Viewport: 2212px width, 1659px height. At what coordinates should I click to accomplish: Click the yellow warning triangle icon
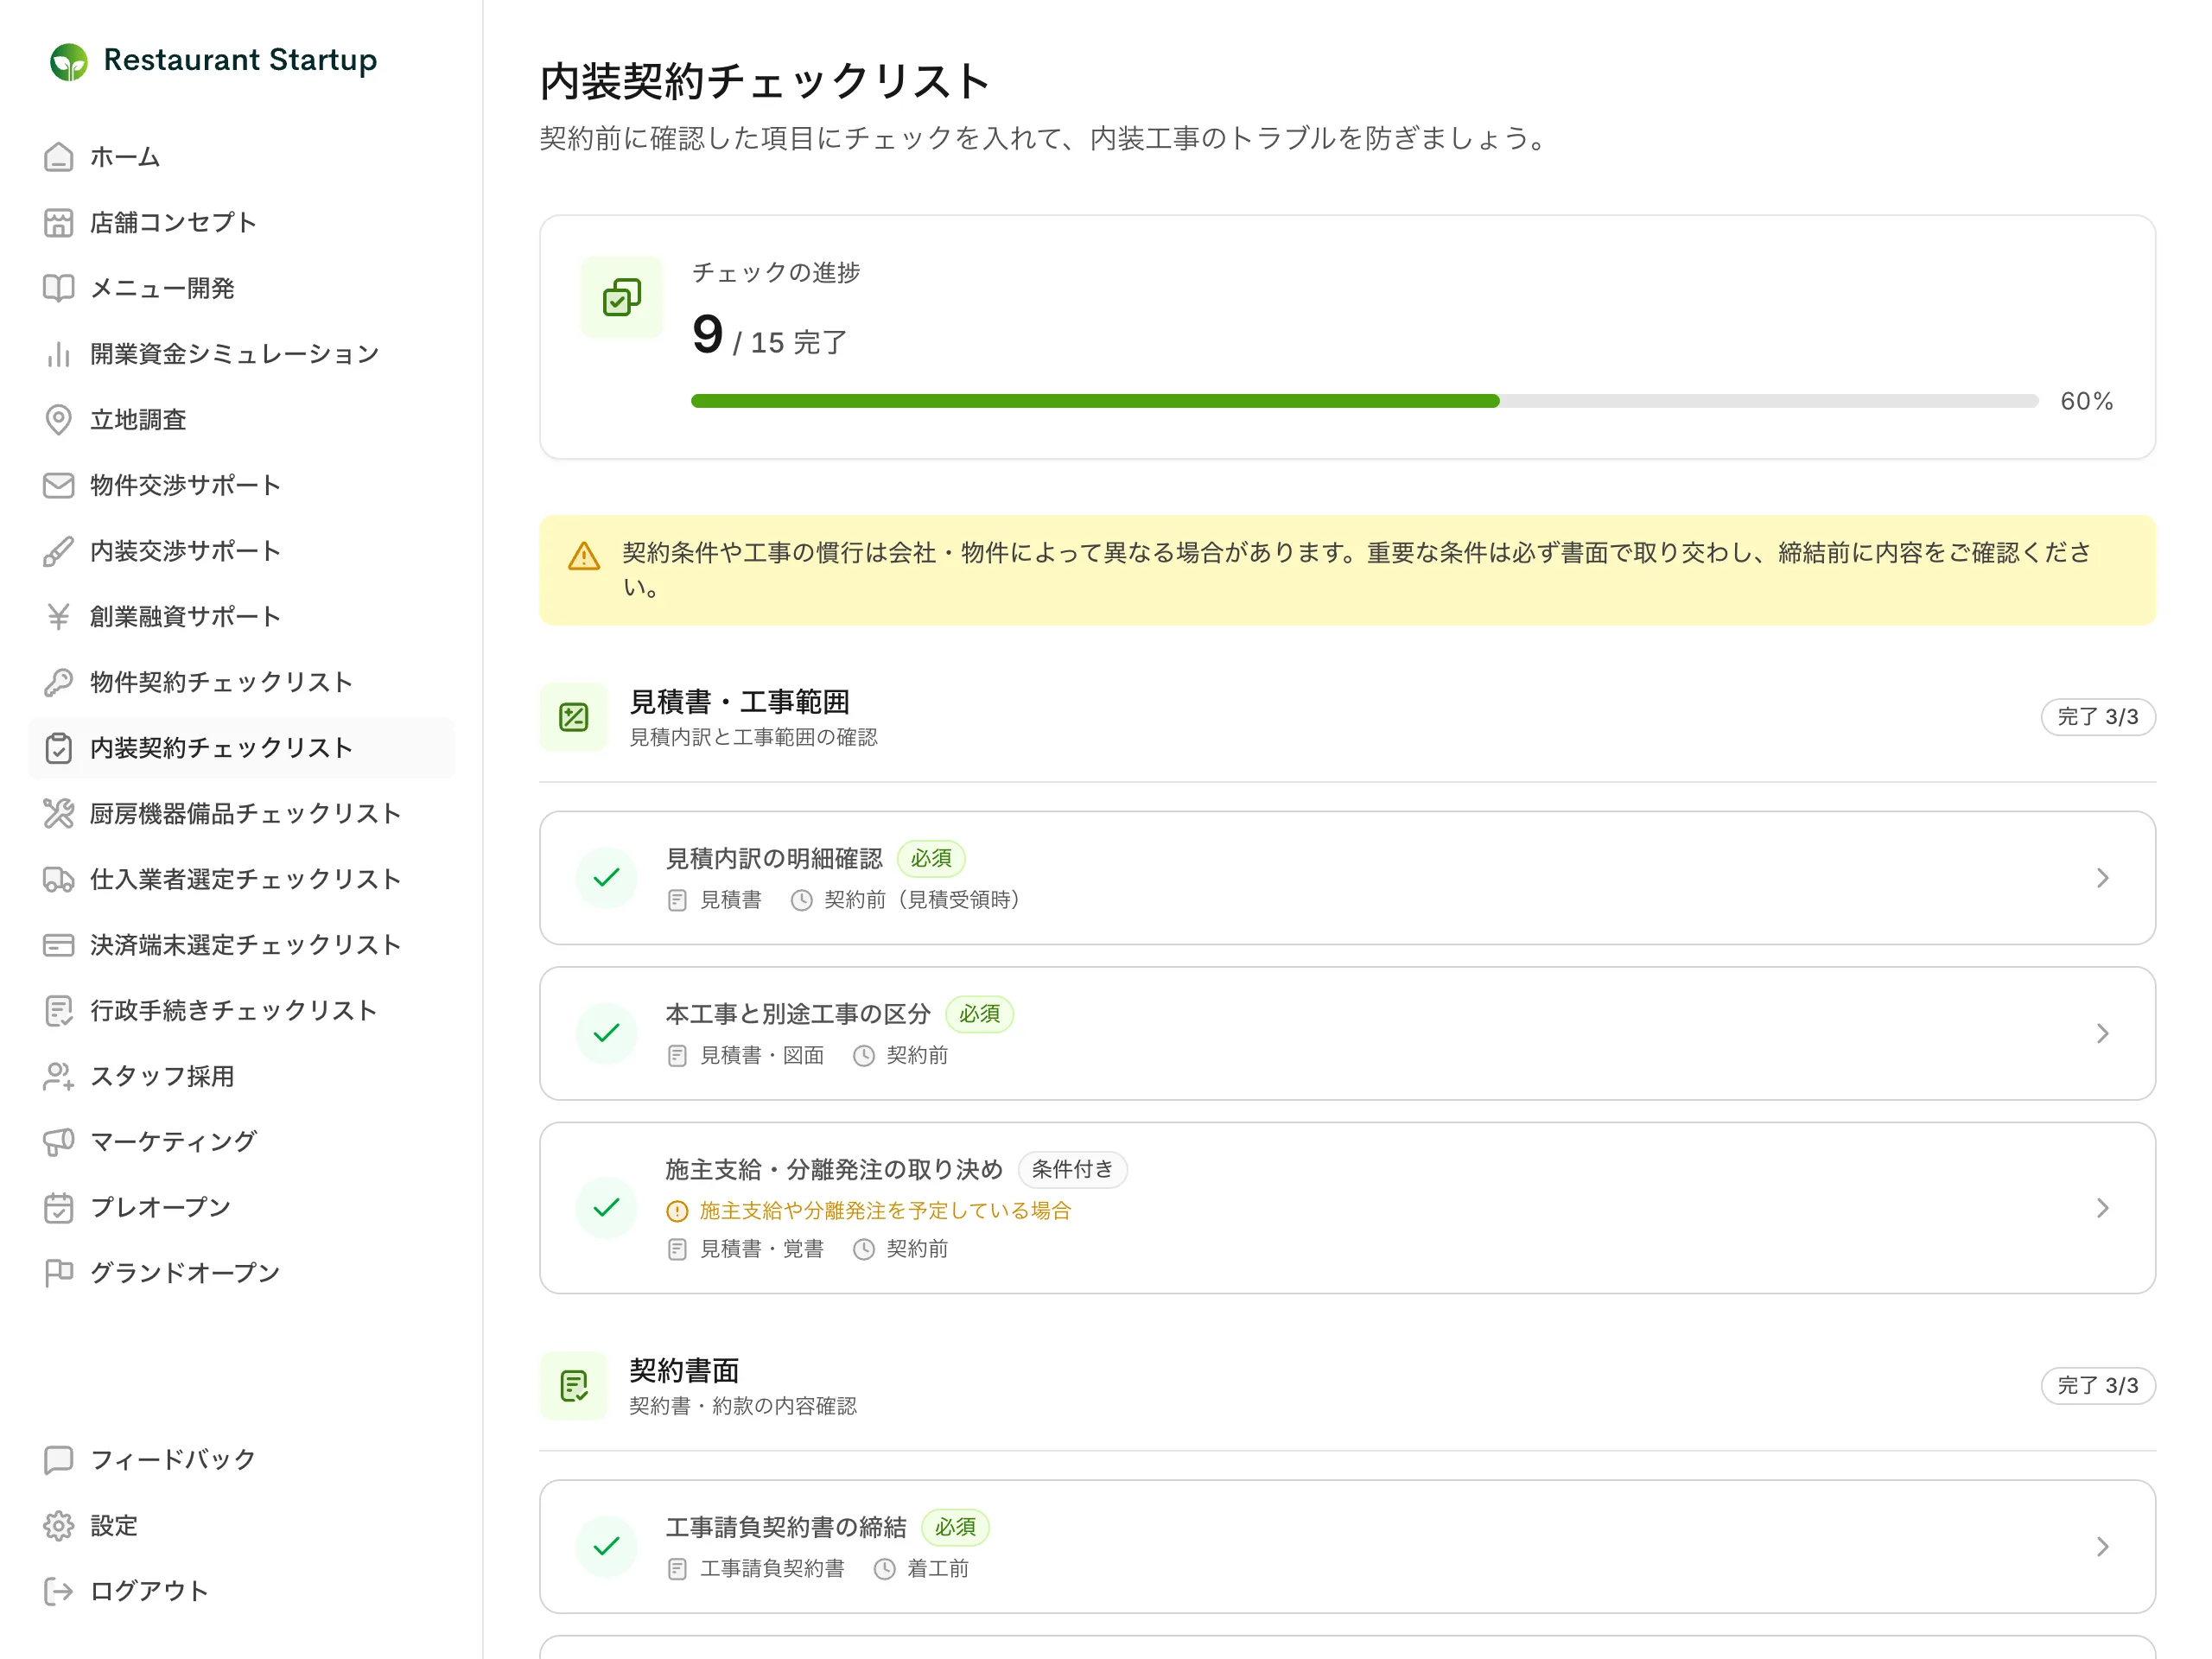click(584, 556)
